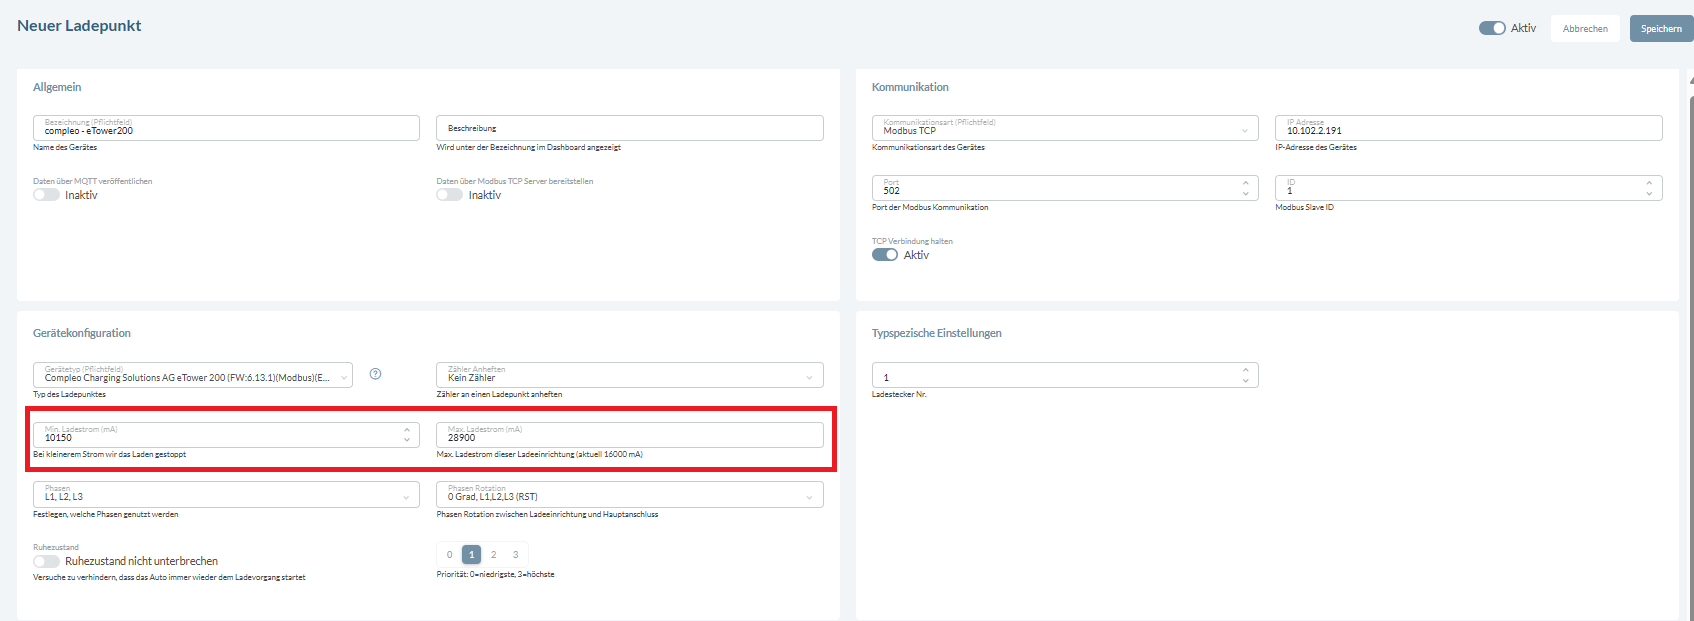Increase the Port value with up arrow
The image size is (1694, 621).
1245,182
